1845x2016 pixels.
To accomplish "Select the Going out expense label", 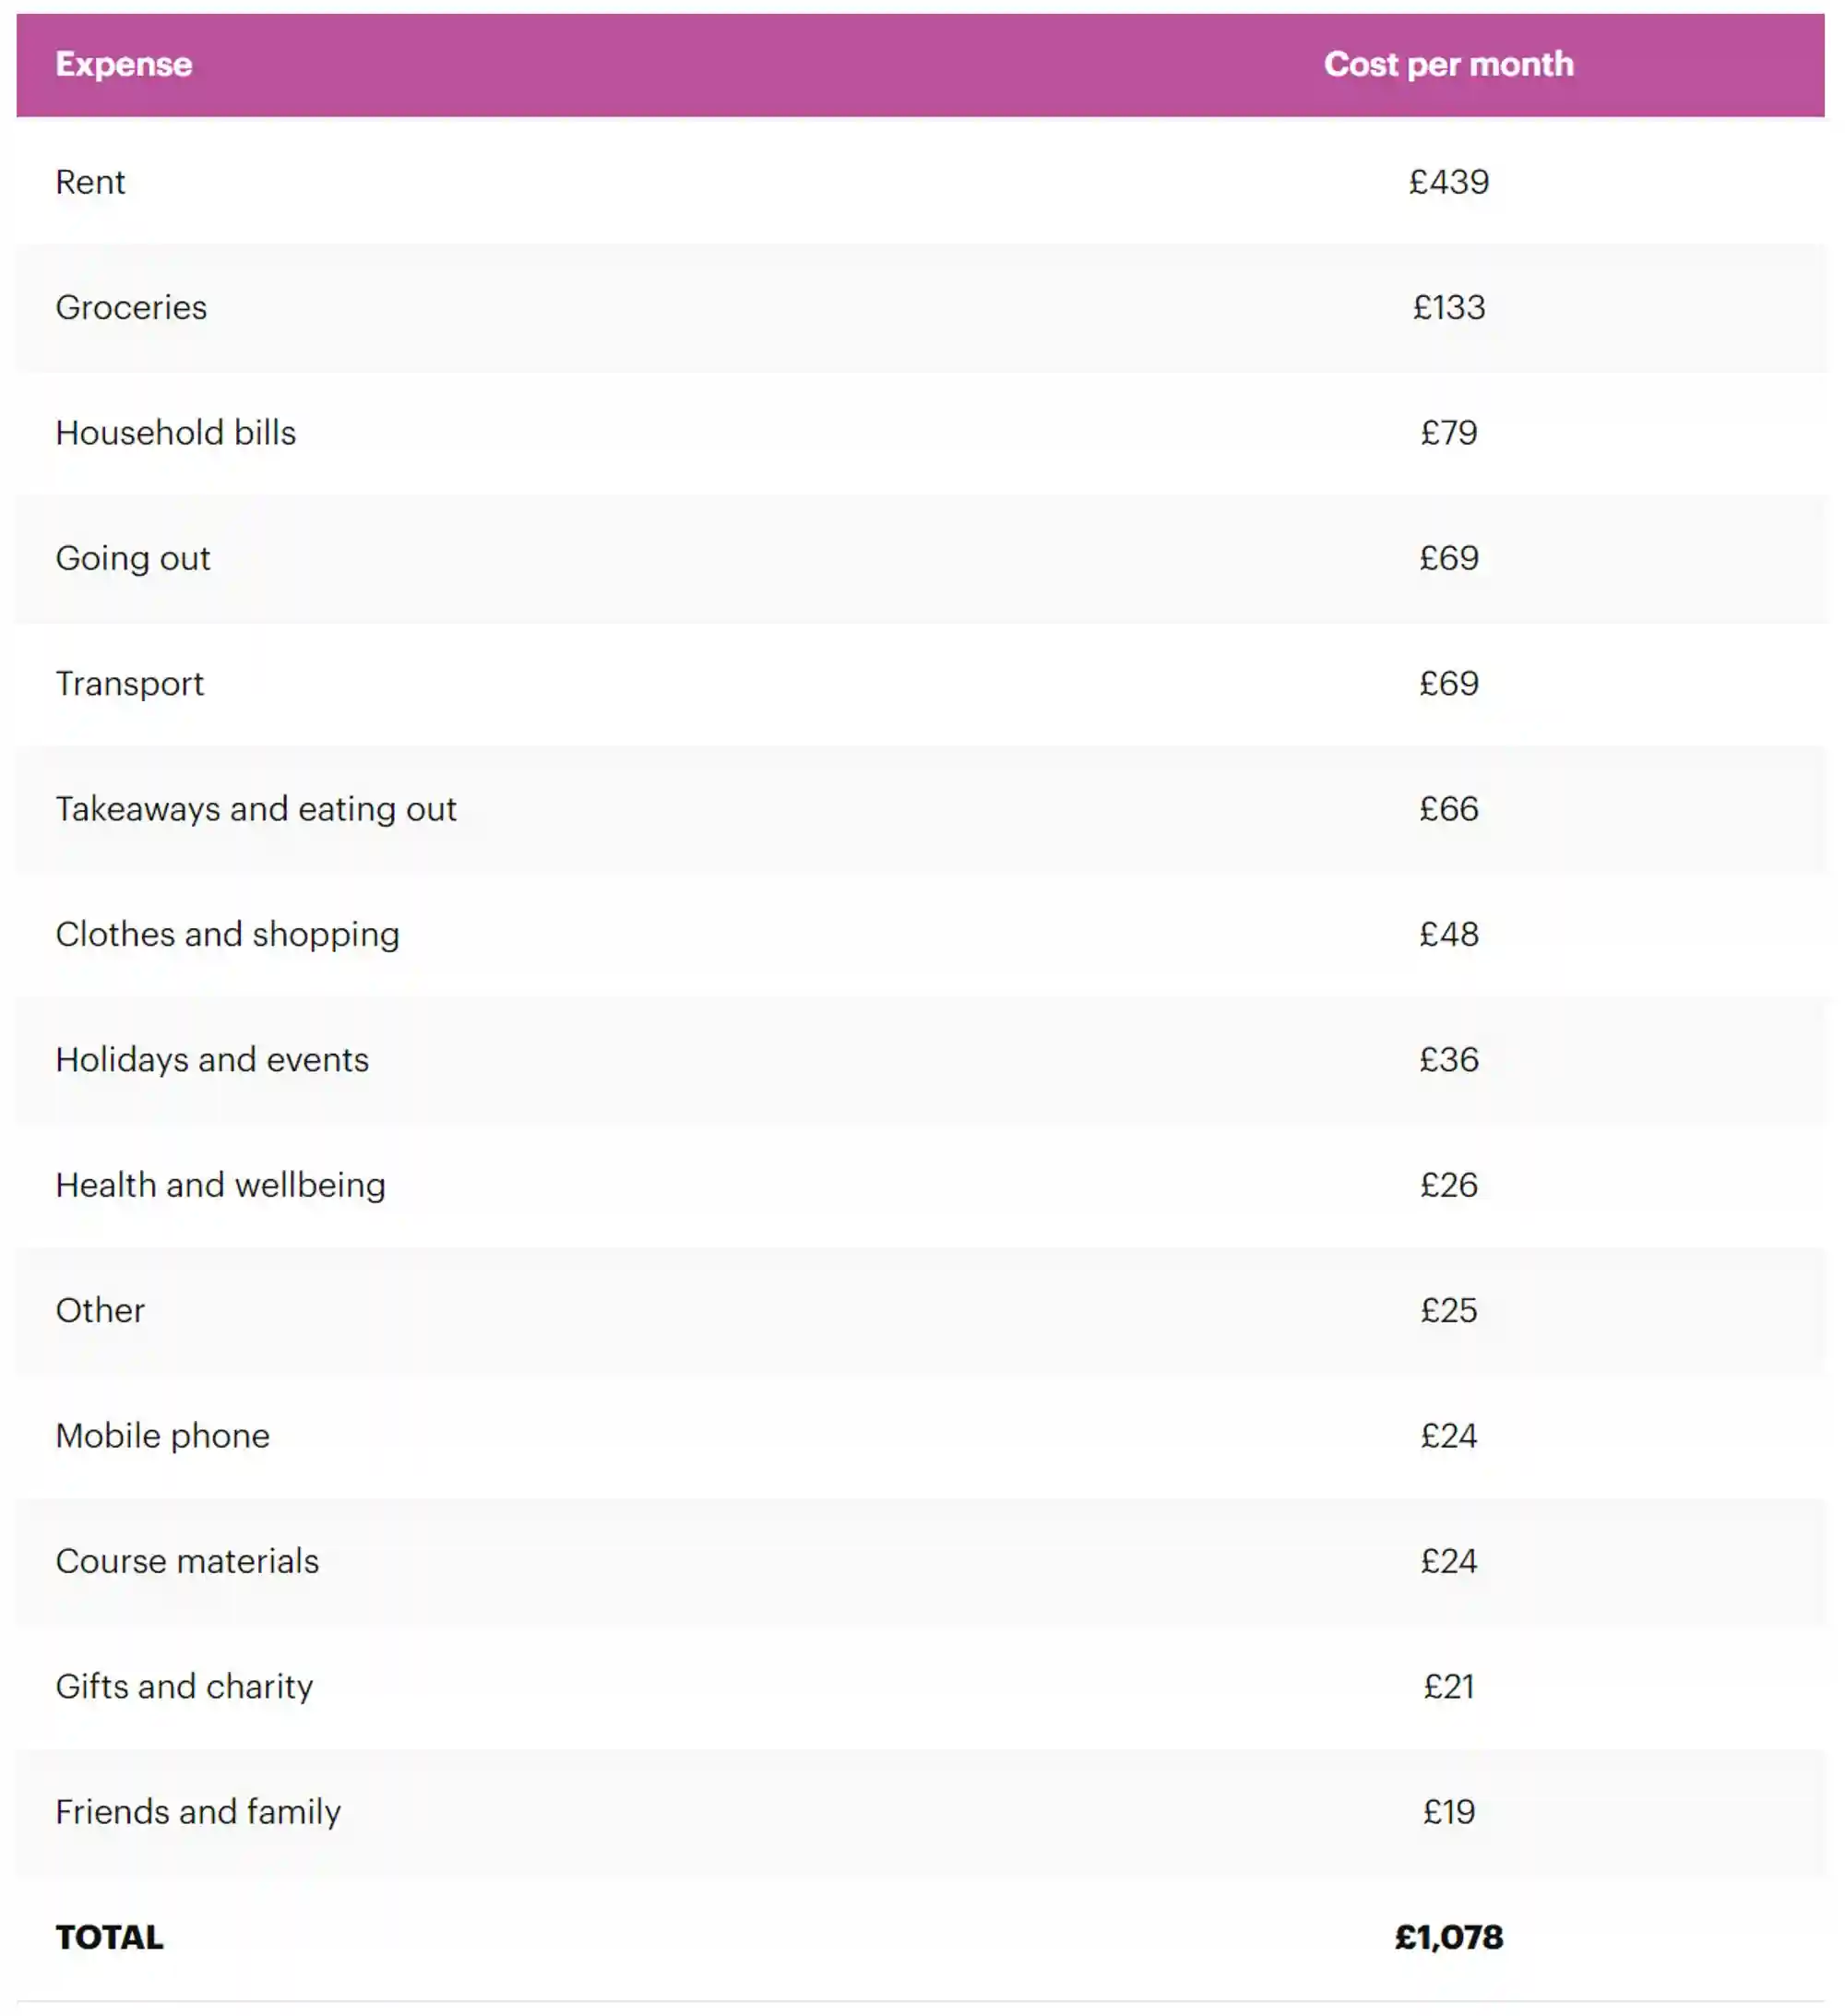I will click(x=133, y=558).
